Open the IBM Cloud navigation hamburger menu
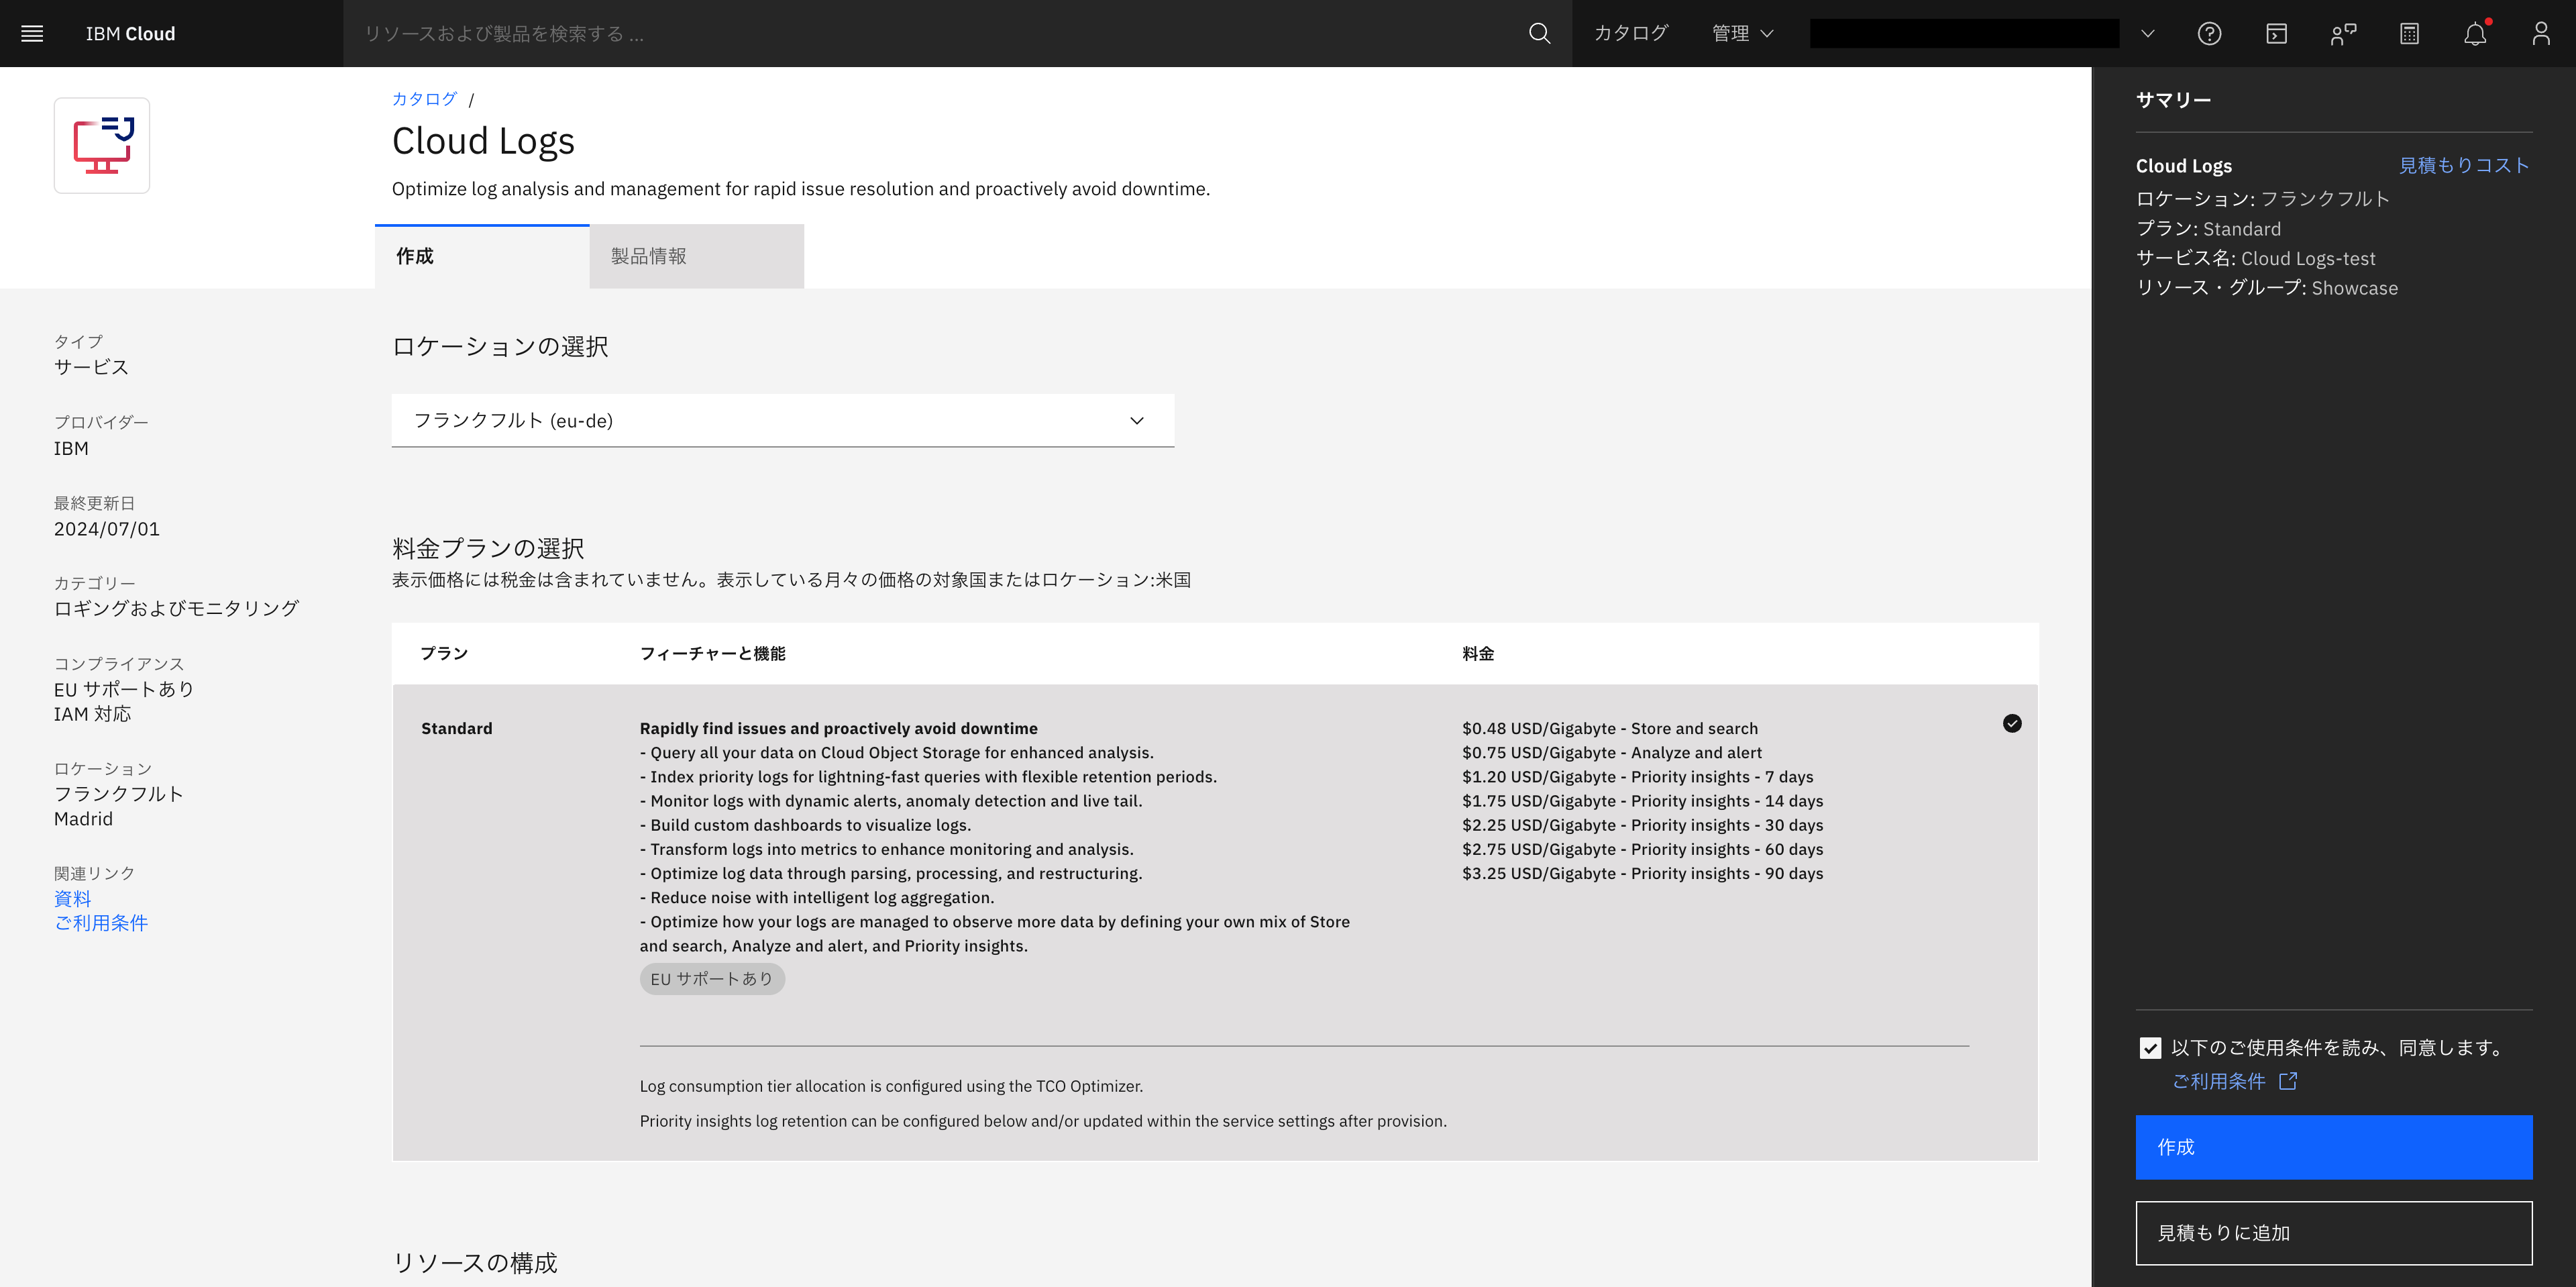Viewport: 2576px width, 1287px height. click(x=32, y=33)
